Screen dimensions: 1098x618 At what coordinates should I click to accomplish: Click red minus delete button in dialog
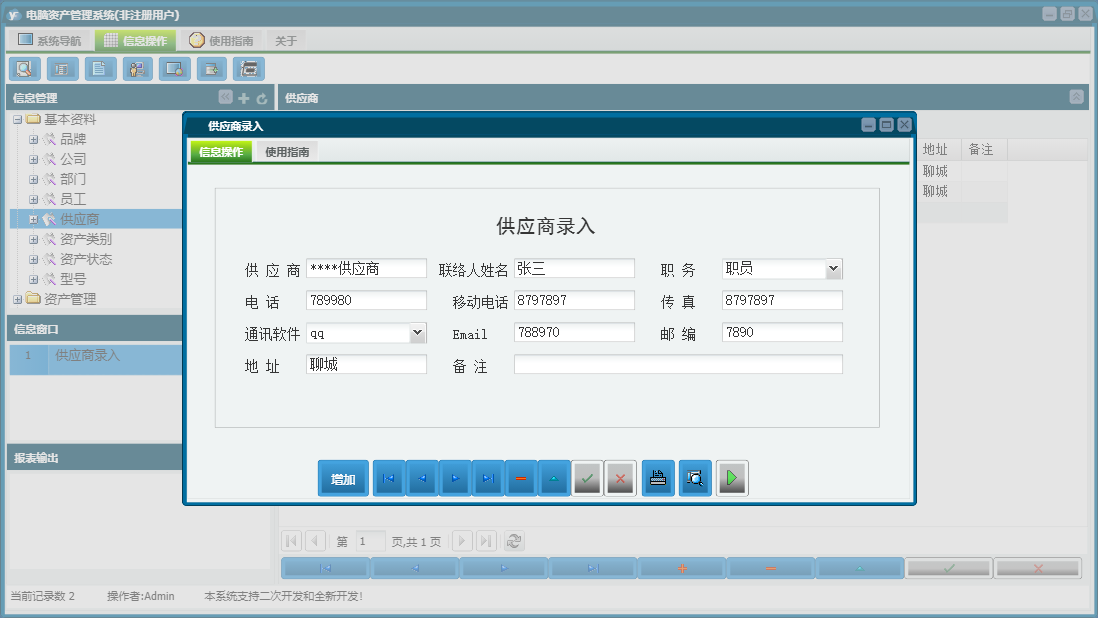[x=521, y=479]
